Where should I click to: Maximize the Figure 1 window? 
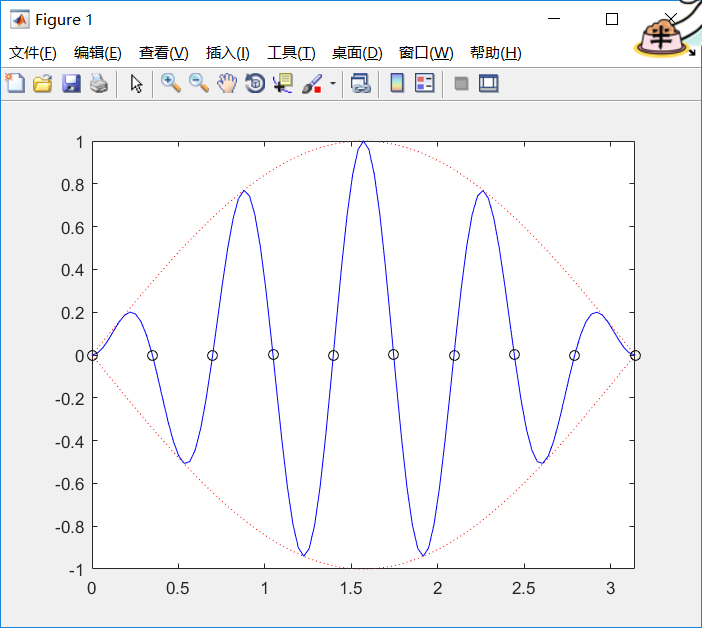[x=612, y=19]
